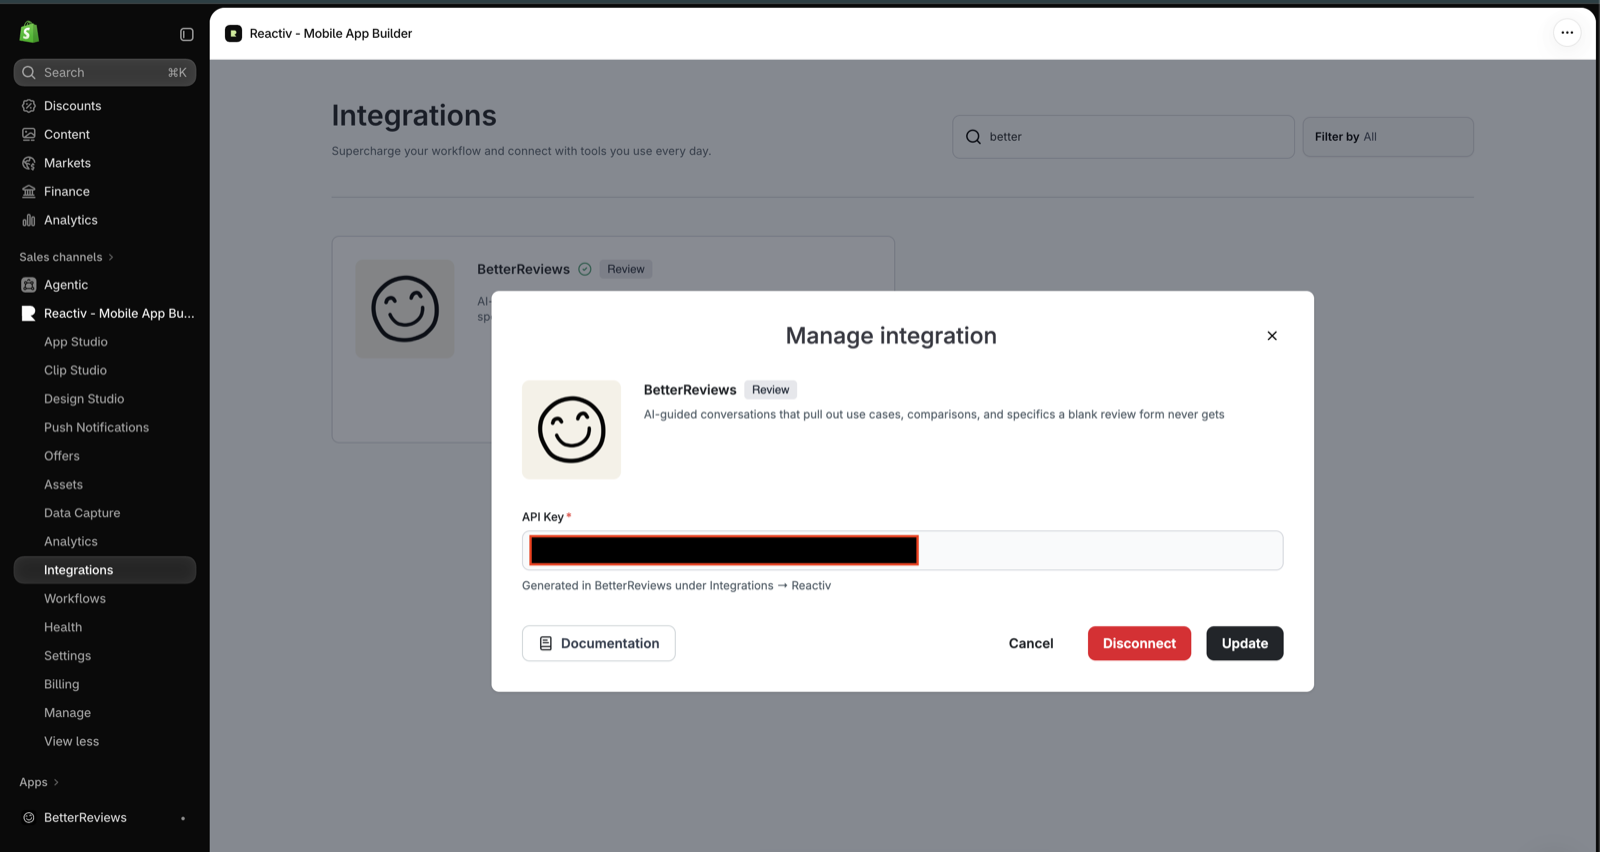Image resolution: width=1600 pixels, height=852 pixels.
Task: Open the Billing page
Action: (x=61, y=684)
